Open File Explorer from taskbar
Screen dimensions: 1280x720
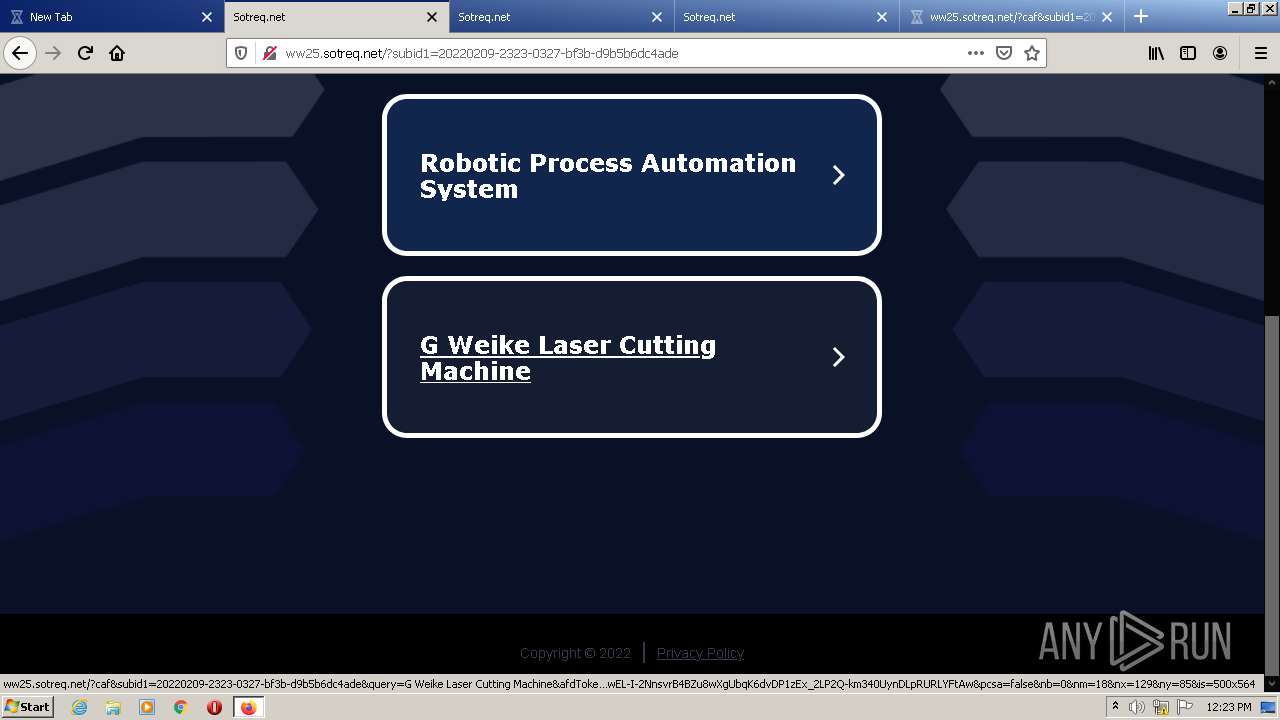tap(113, 707)
